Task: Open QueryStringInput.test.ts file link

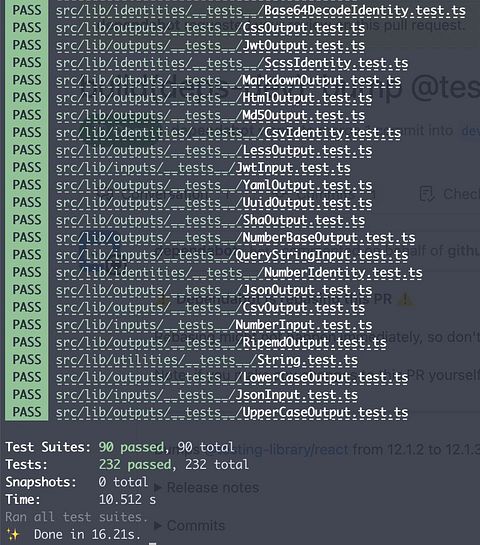Action: pyautogui.click(x=232, y=255)
